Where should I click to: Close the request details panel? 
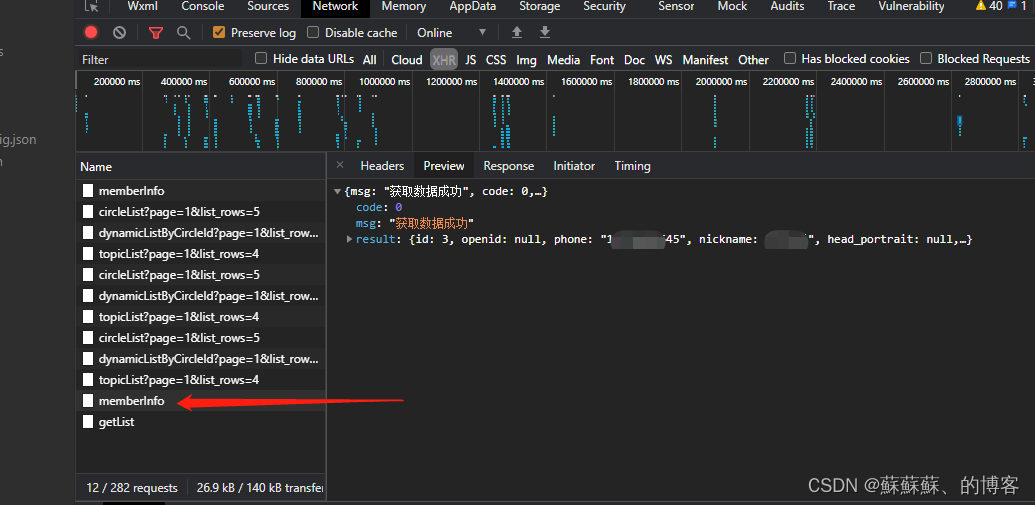point(340,165)
